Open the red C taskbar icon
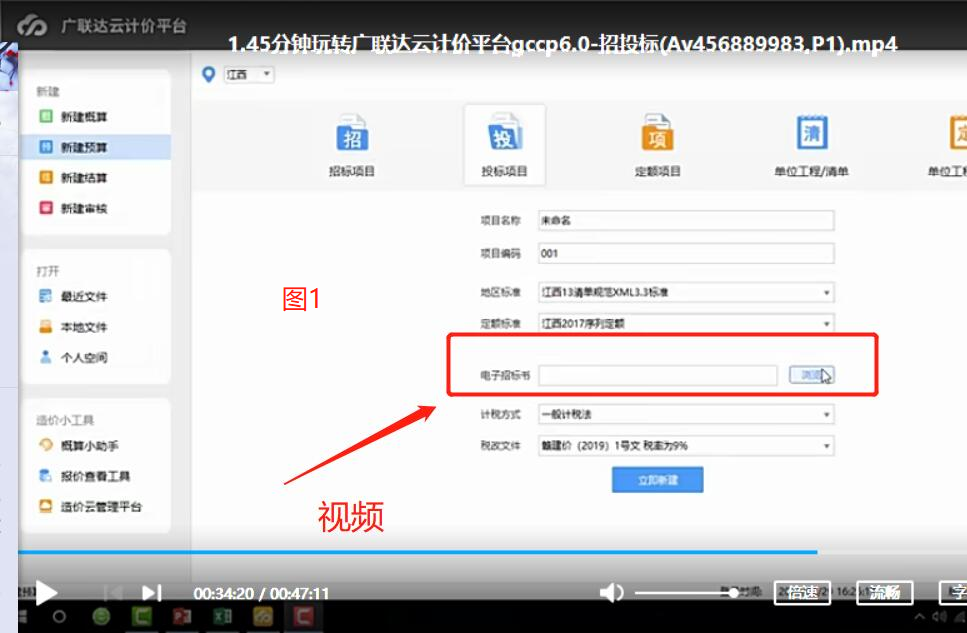The width and height of the screenshot is (967, 633). (303, 616)
